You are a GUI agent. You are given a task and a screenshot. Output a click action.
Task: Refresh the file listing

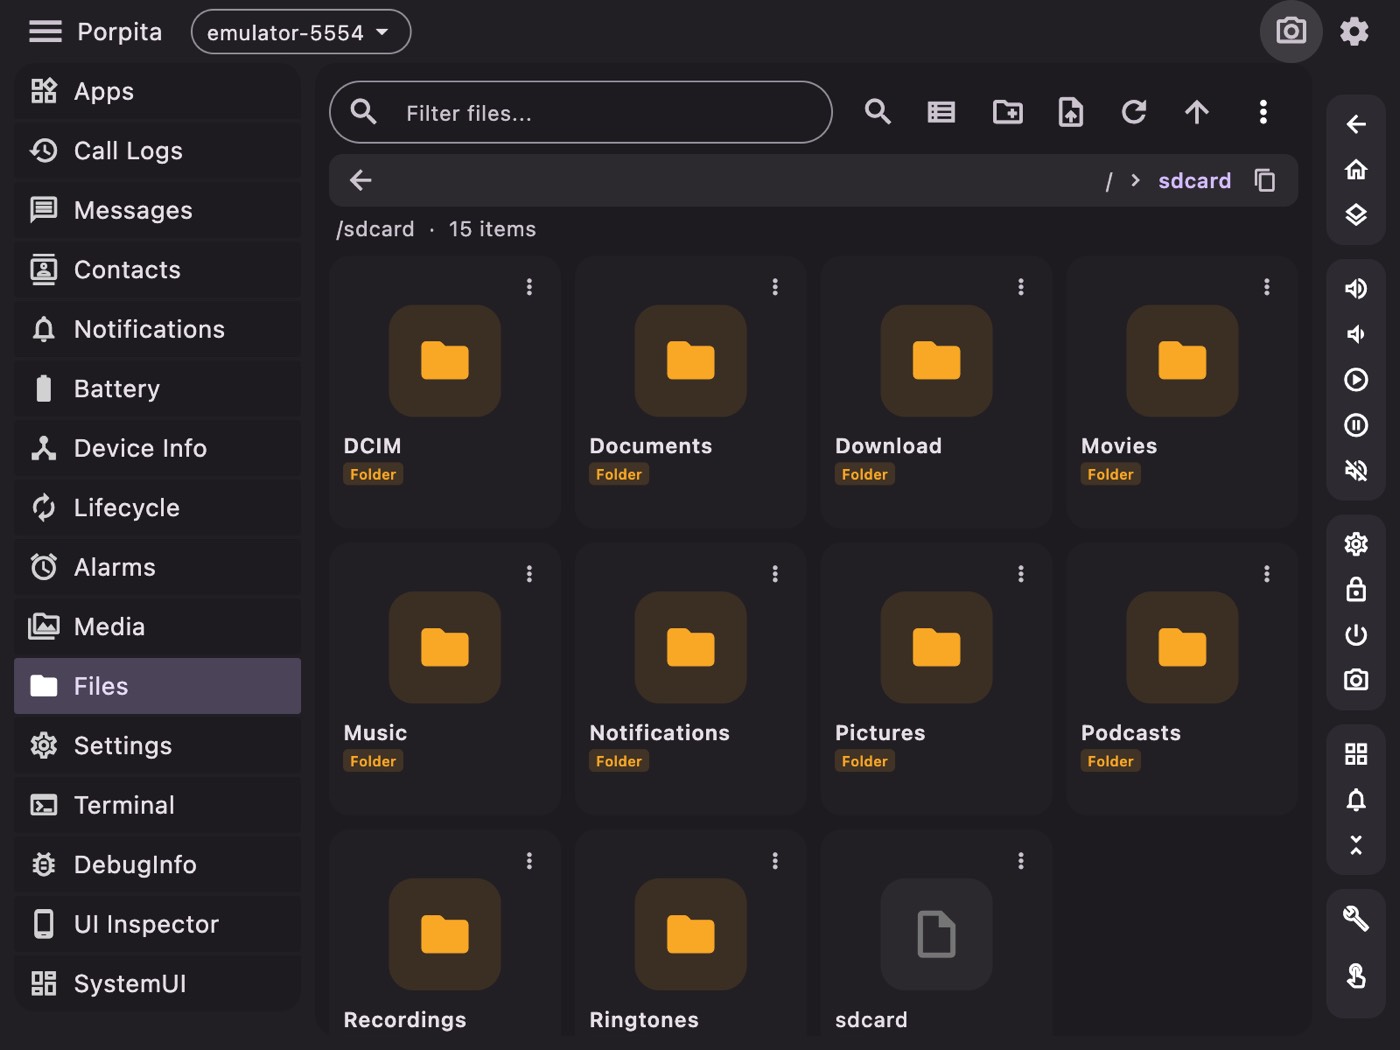tap(1133, 112)
